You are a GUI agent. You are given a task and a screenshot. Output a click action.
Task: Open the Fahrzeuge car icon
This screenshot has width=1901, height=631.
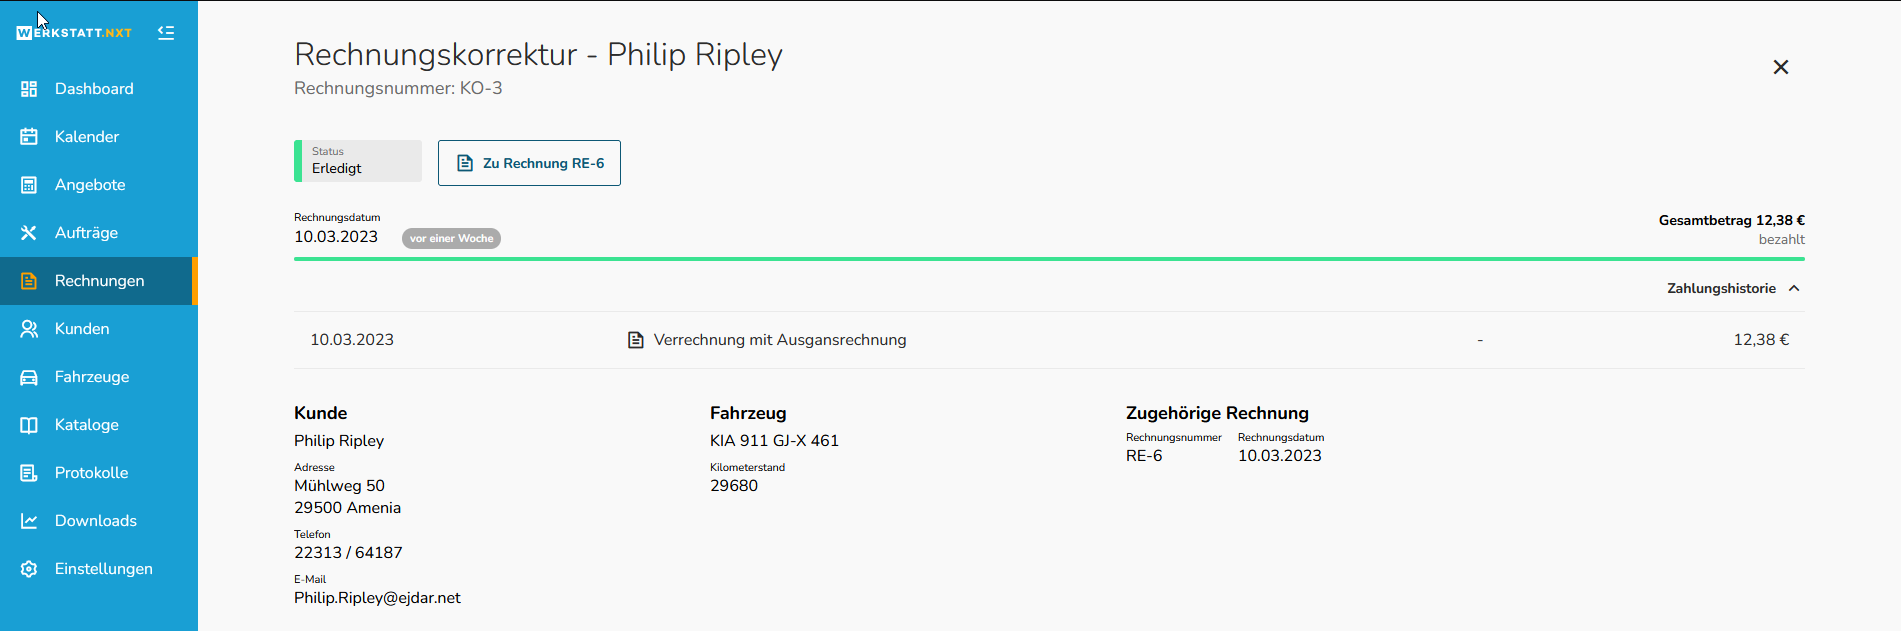pos(29,377)
